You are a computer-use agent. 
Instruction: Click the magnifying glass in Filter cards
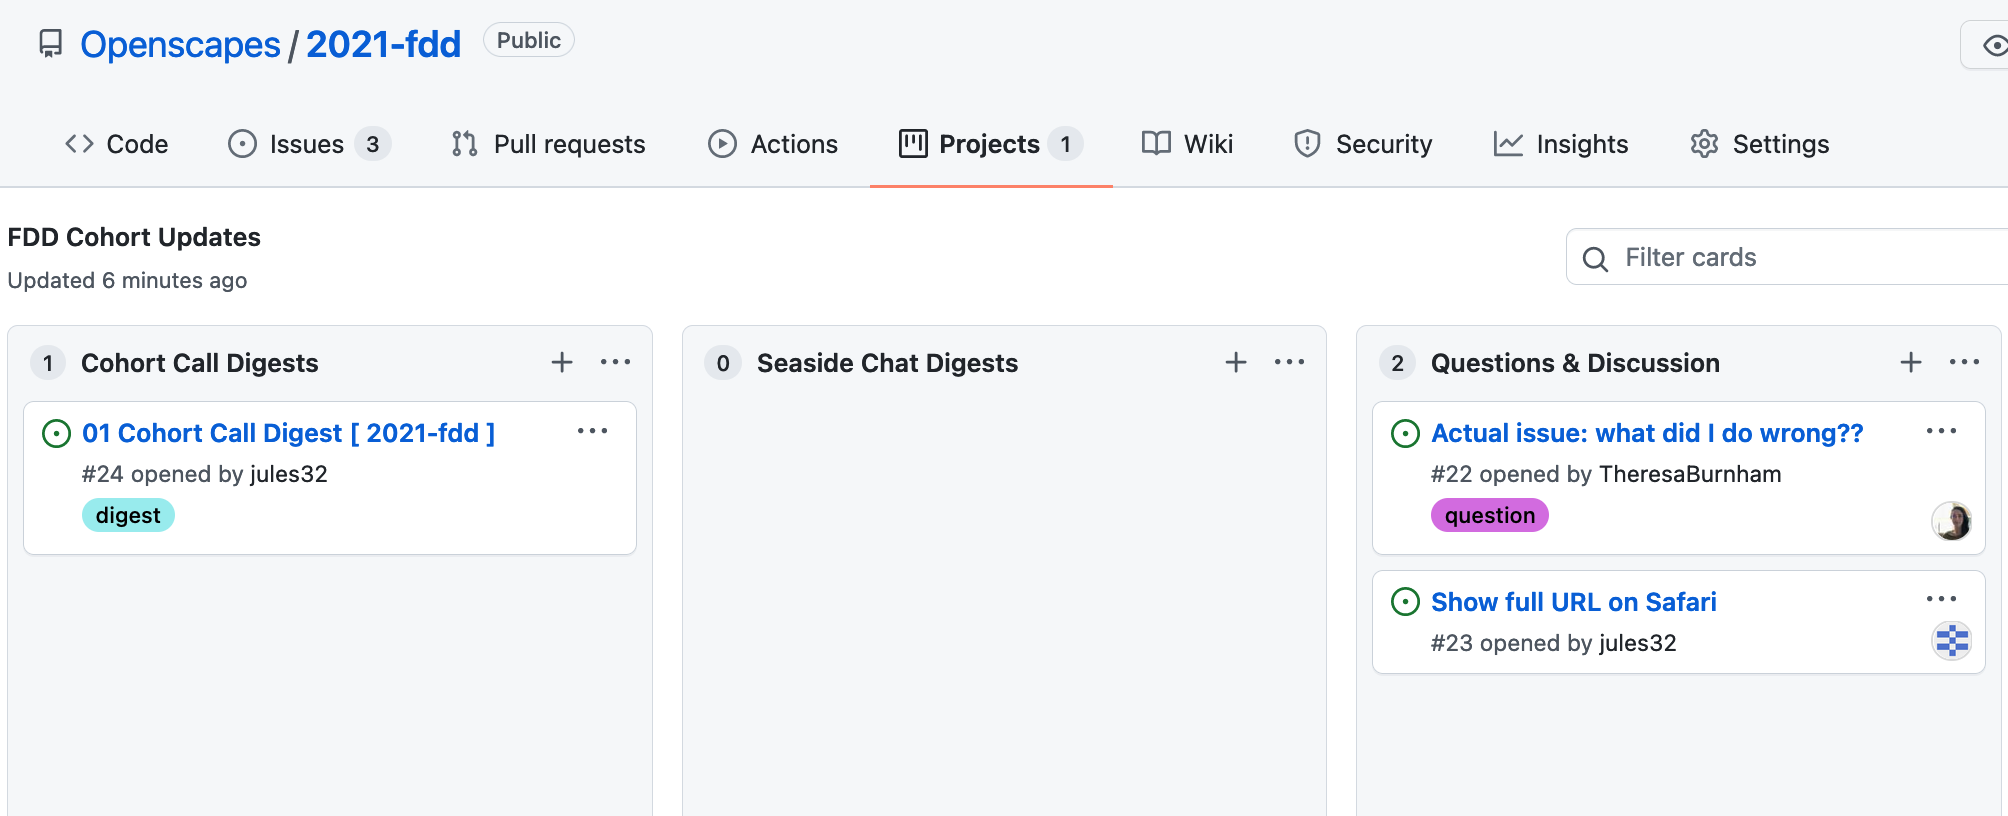tap(1596, 258)
